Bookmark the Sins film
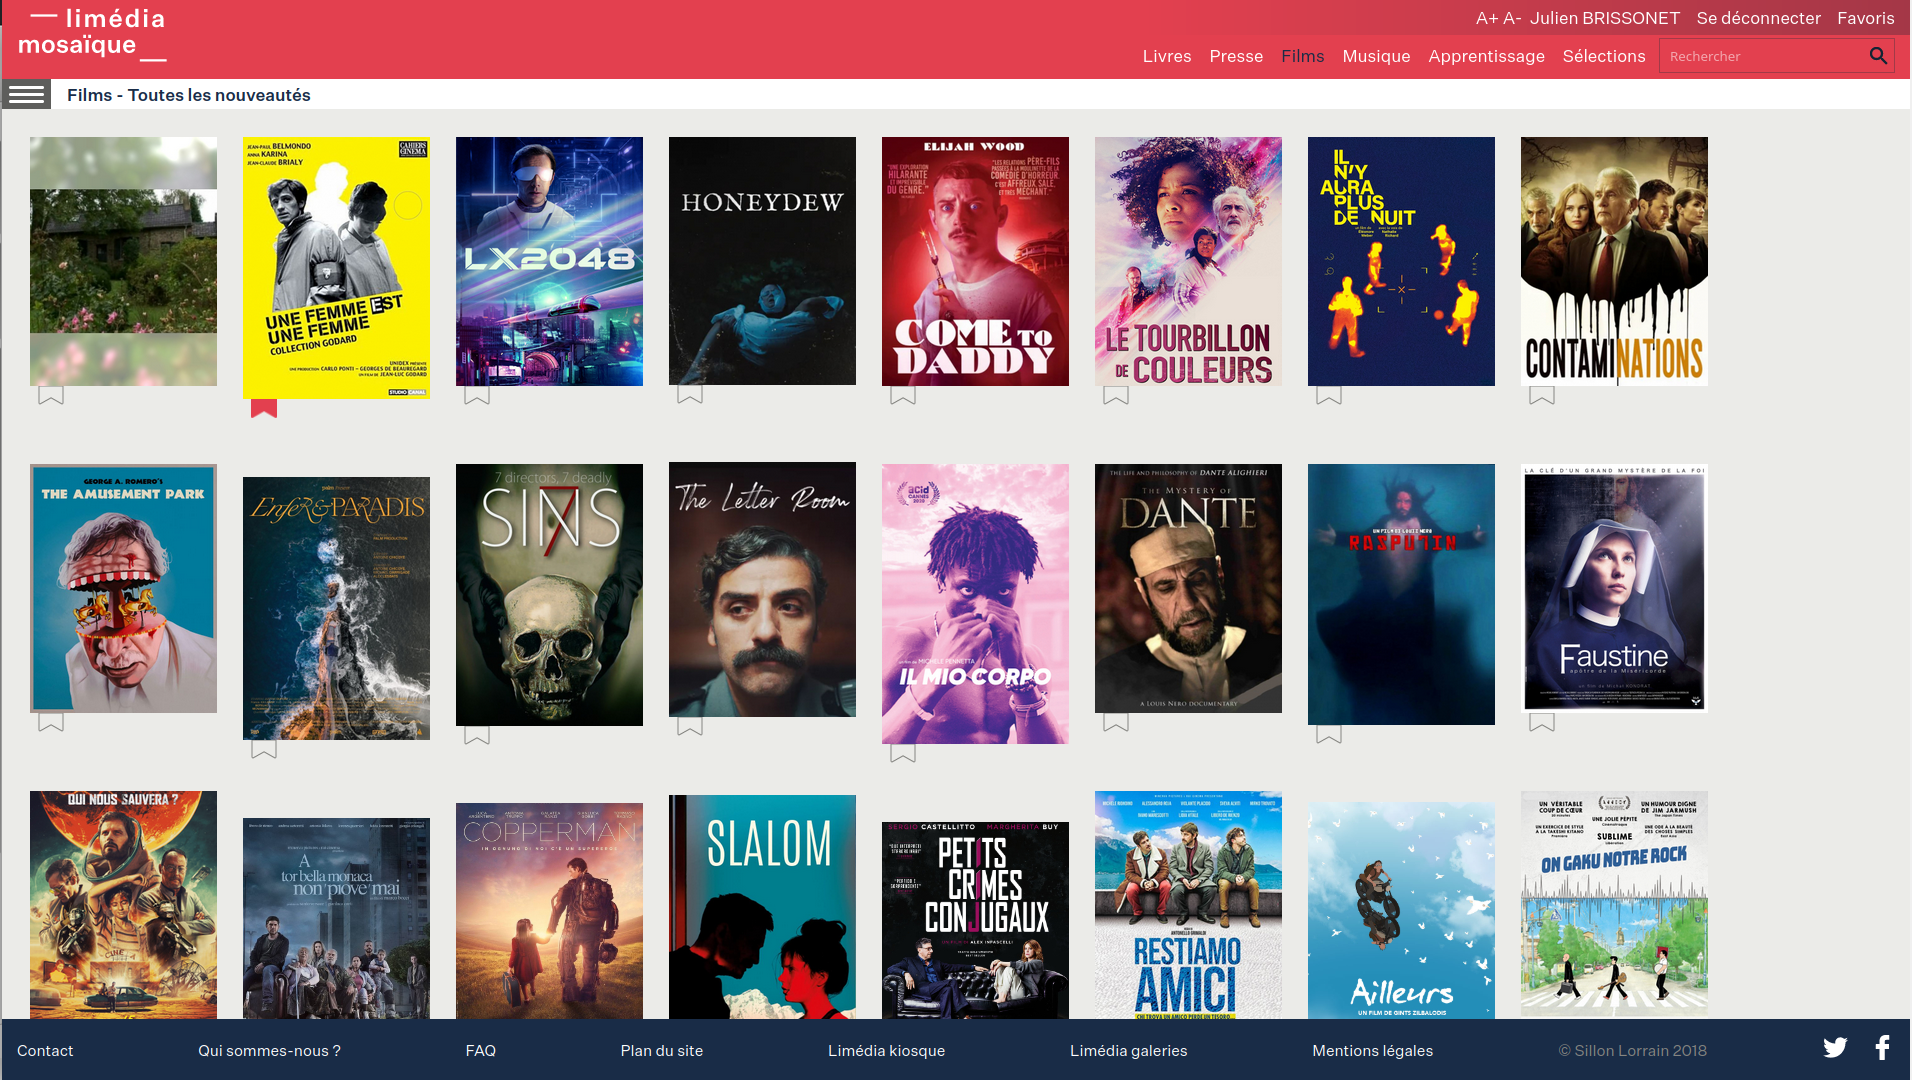Viewport: 1912px width, 1080px height. (477, 735)
